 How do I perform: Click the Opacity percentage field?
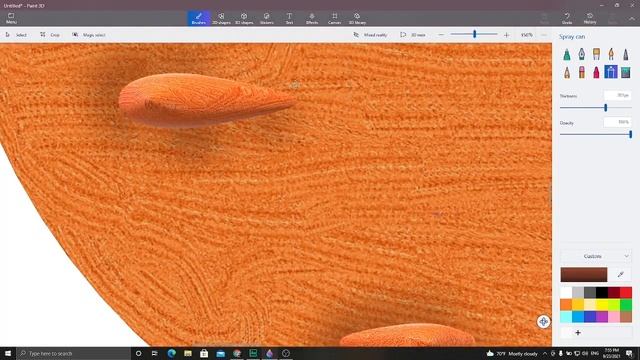coord(618,122)
